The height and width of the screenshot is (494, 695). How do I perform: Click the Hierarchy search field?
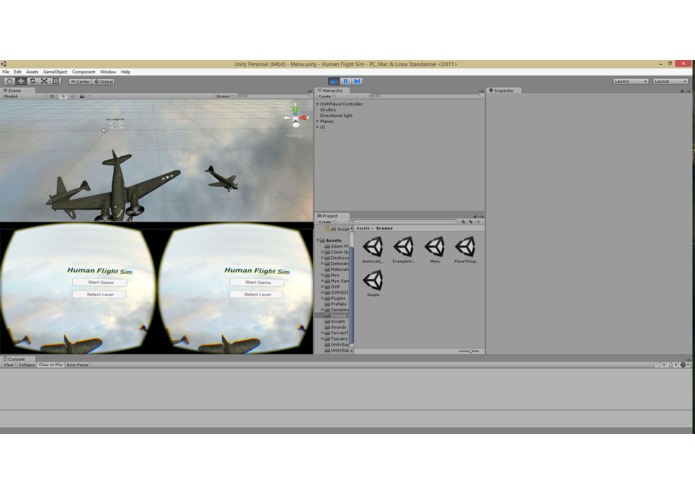[425, 96]
